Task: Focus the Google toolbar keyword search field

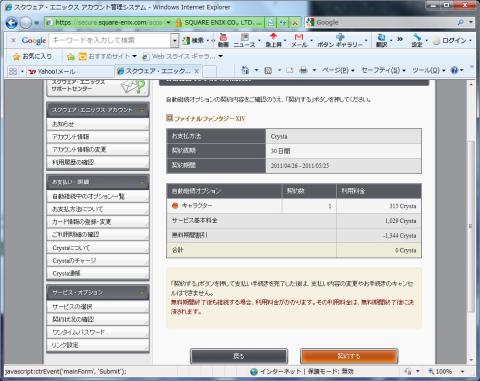Action: (110, 41)
